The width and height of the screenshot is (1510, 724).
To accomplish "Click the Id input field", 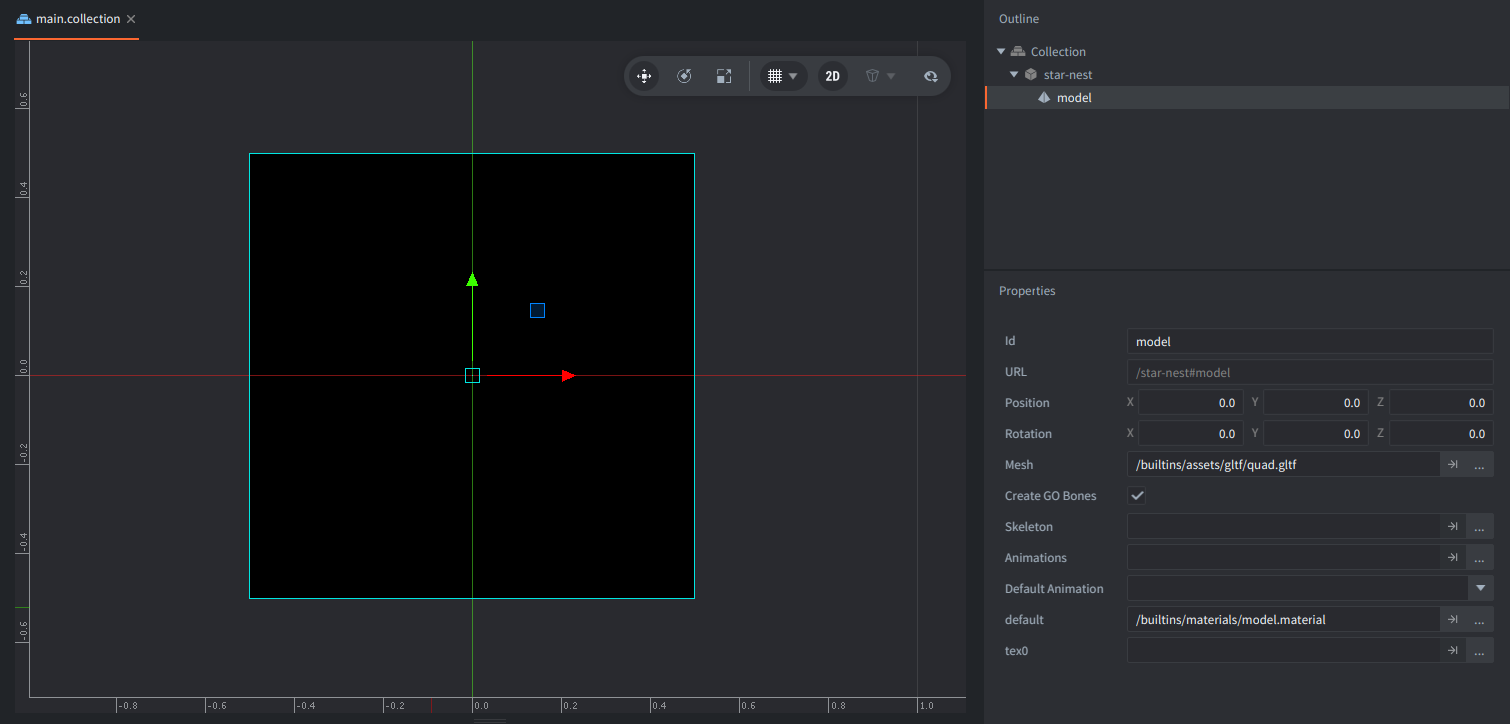I will coord(1310,341).
